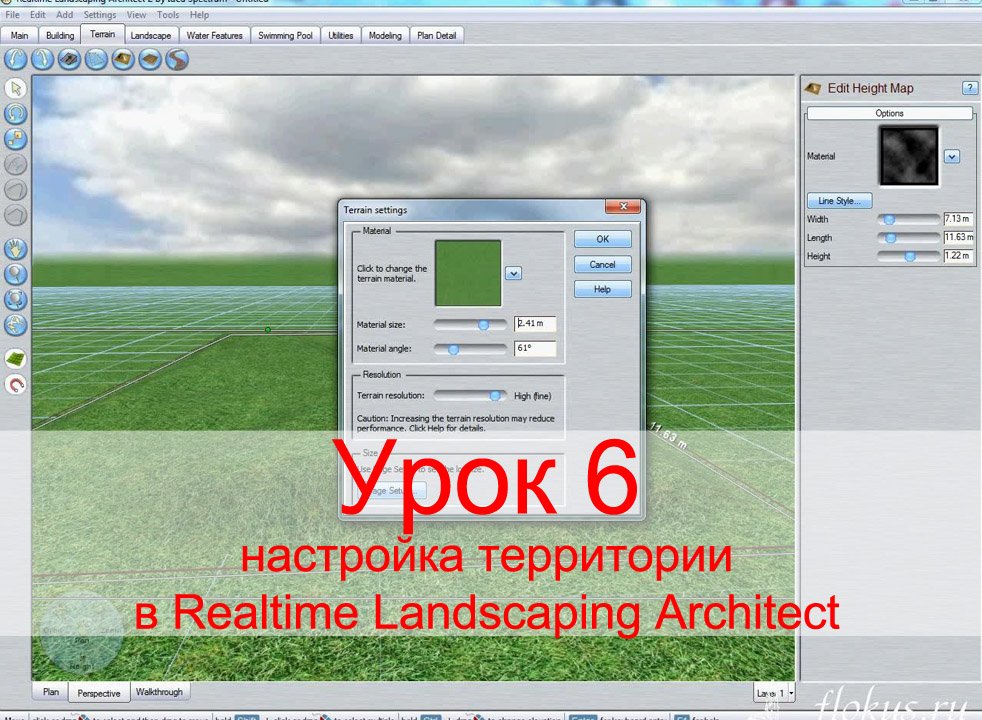Click the Material size slider handle
The height and width of the screenshot is (720, 982).
(x=483, y=325)
